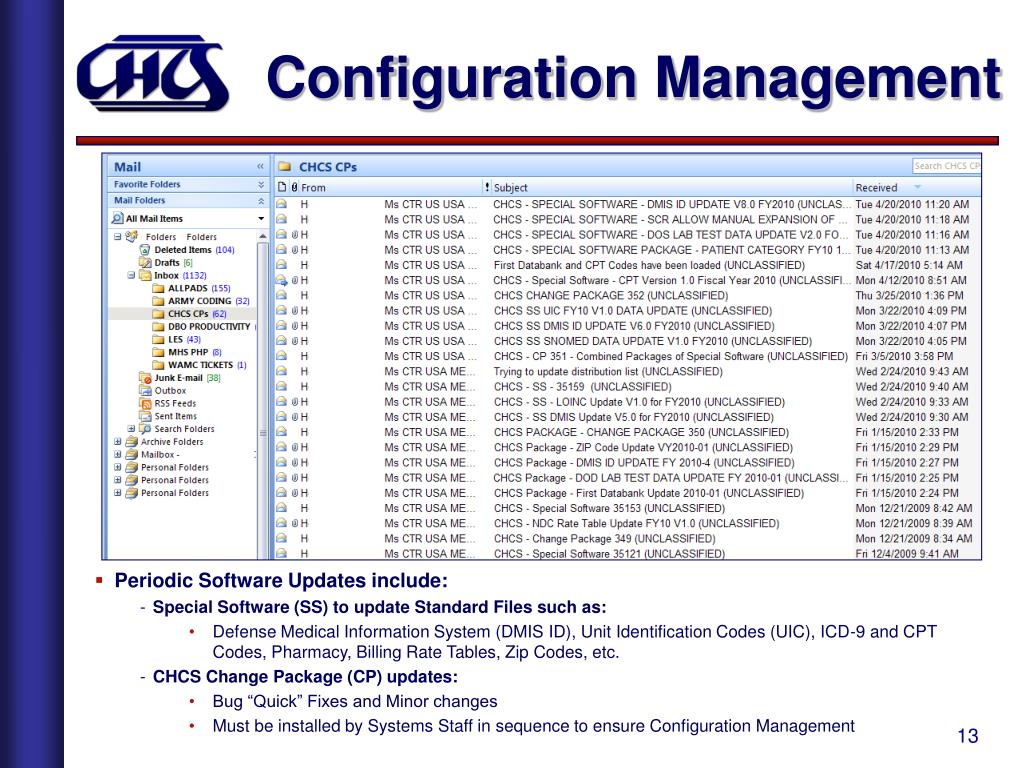Click the attachment paperclip of SNOMED DATA UPDATE row
This screenshot has height=768, width=1024.
[x=295, y=341]
